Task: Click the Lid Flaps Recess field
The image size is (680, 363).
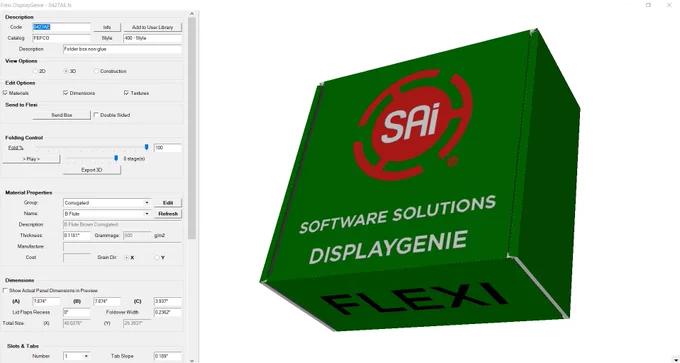Action: click(x=77, y=312)
